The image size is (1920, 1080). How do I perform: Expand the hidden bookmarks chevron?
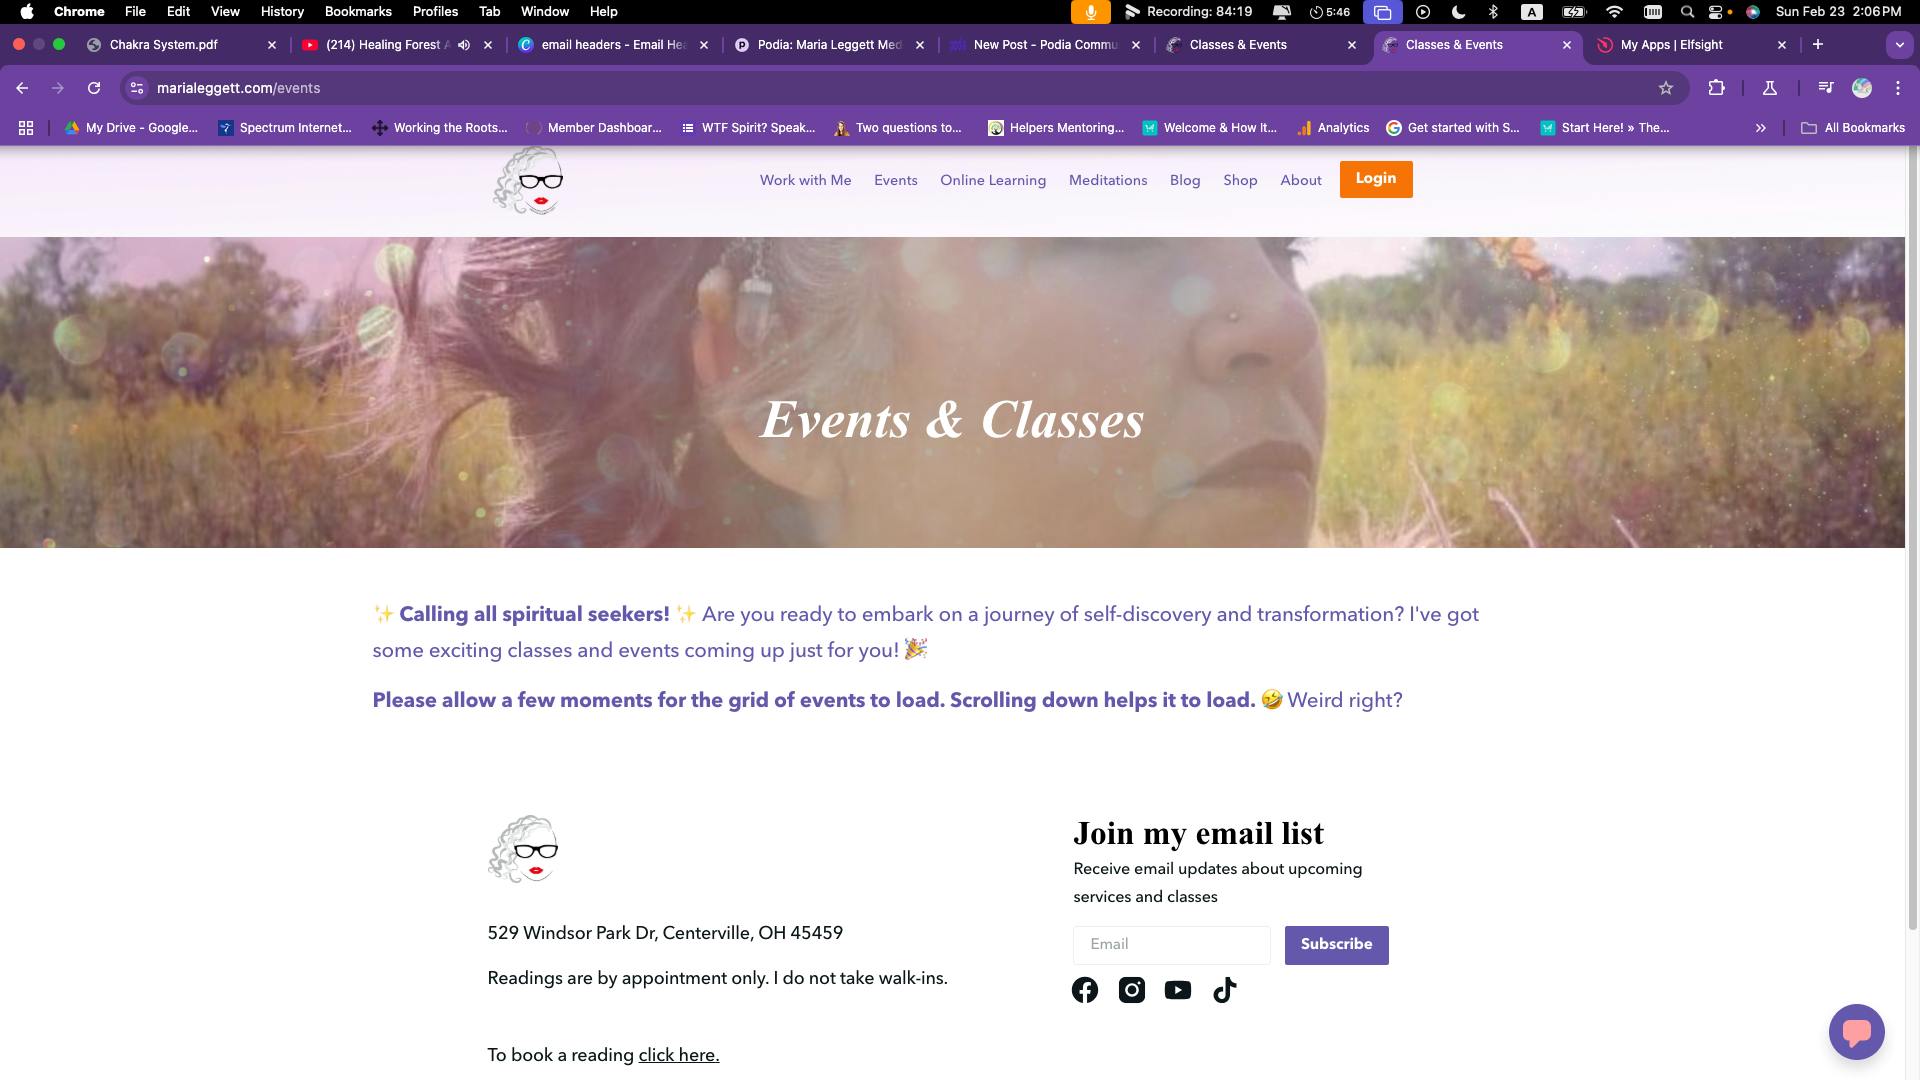tap(1761, 128)
